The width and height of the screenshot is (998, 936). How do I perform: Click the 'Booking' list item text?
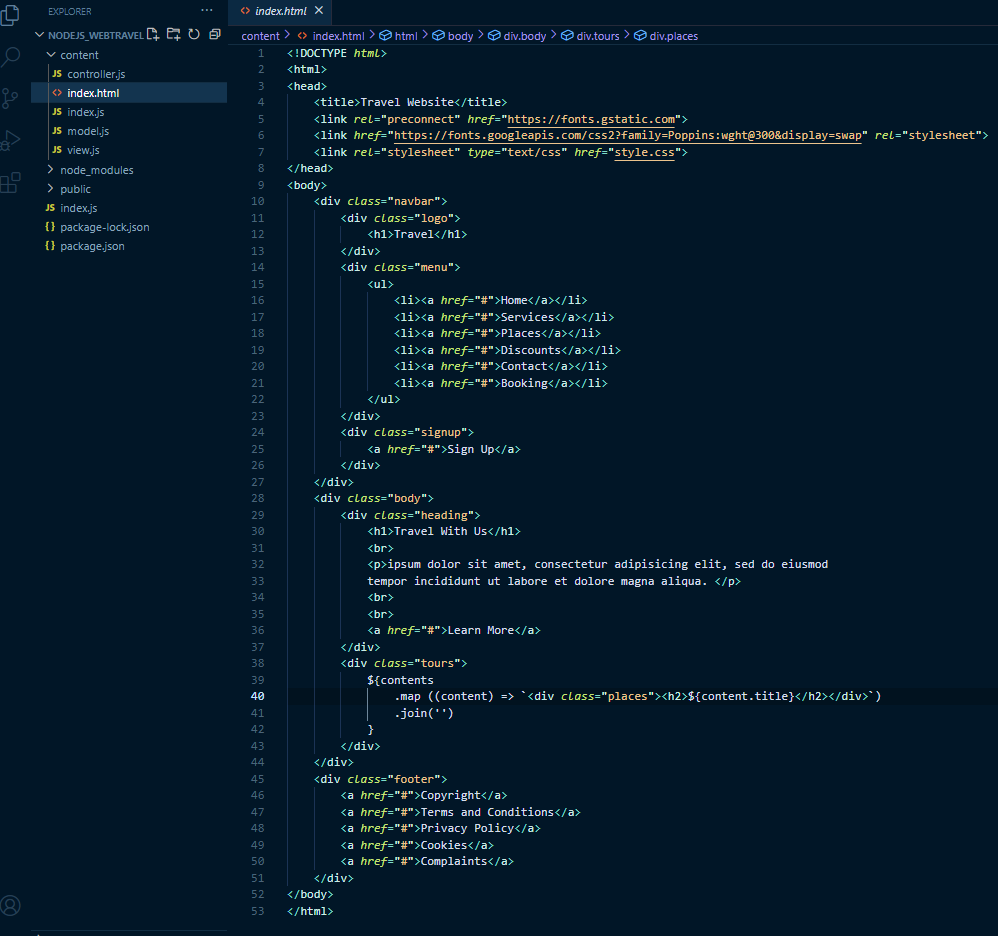pos(524,383)
